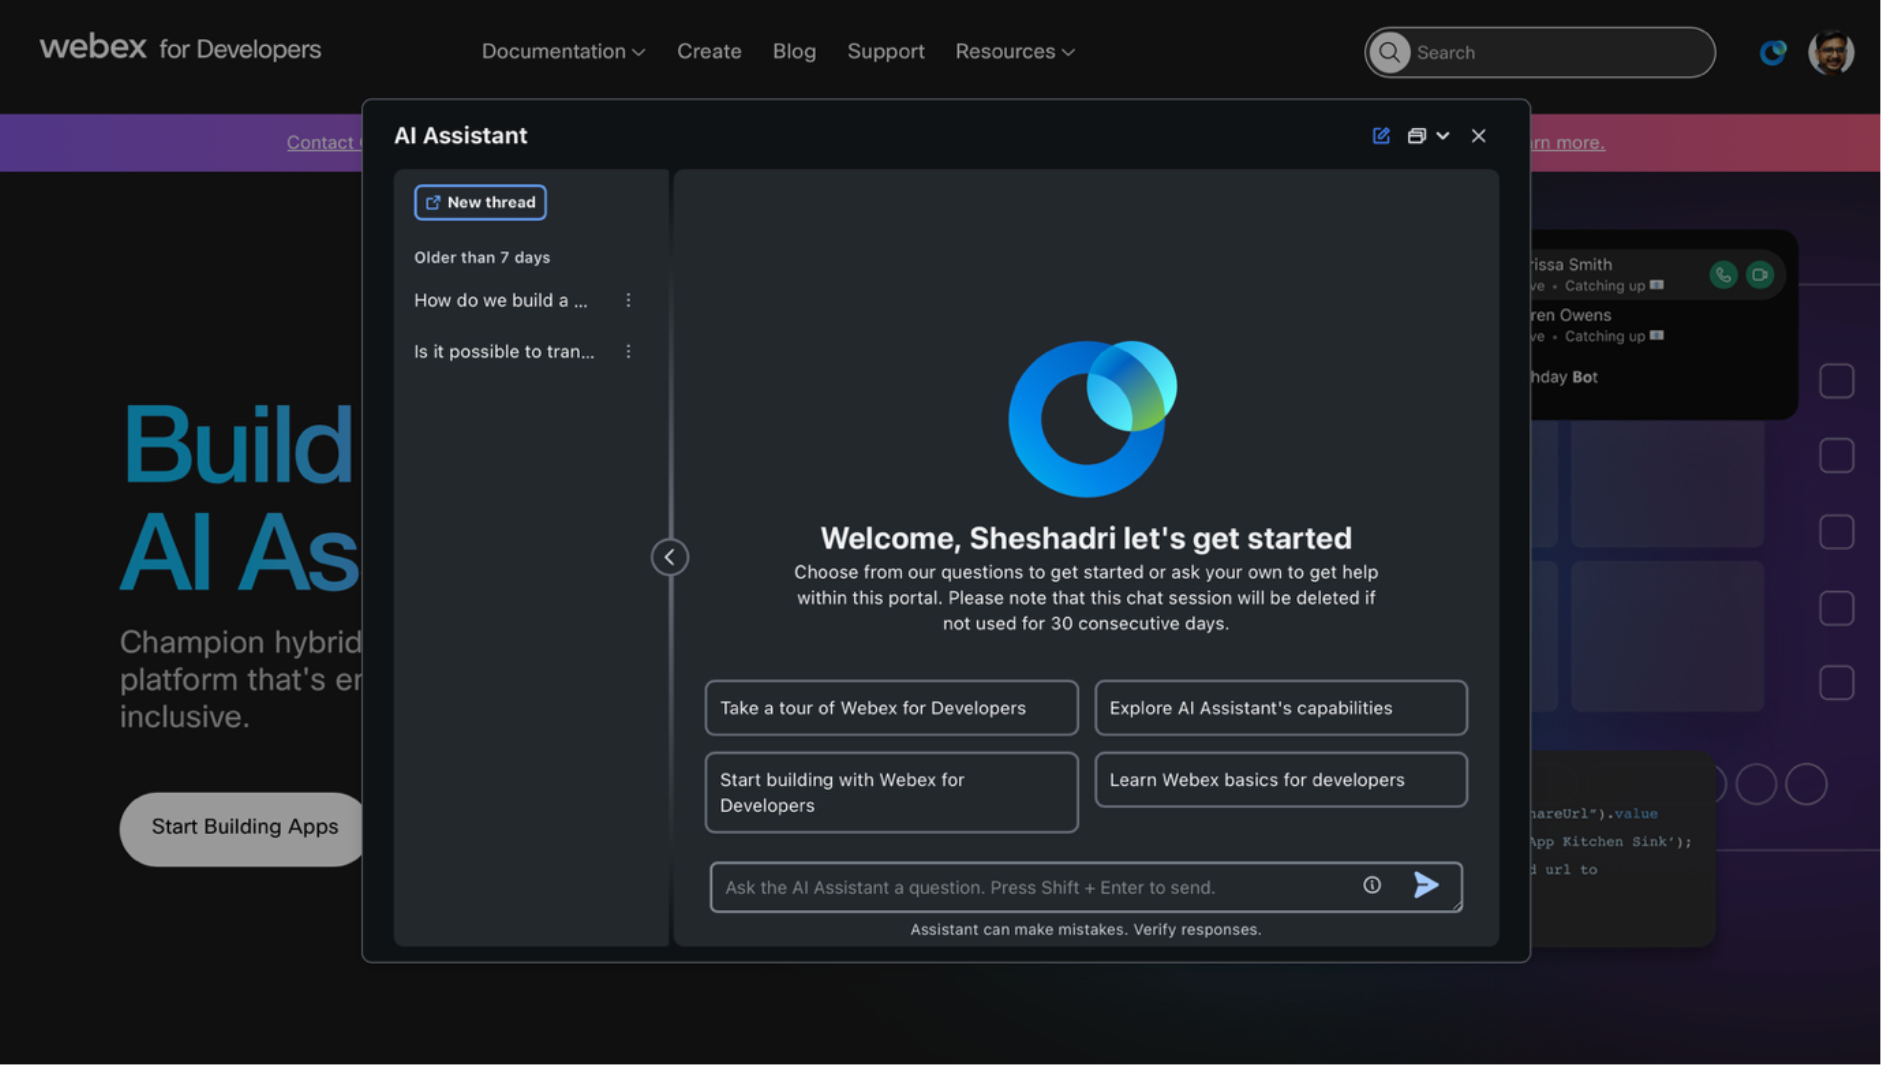
Task: Click the info icon in the question input
Action: (x=1372, y=885)
